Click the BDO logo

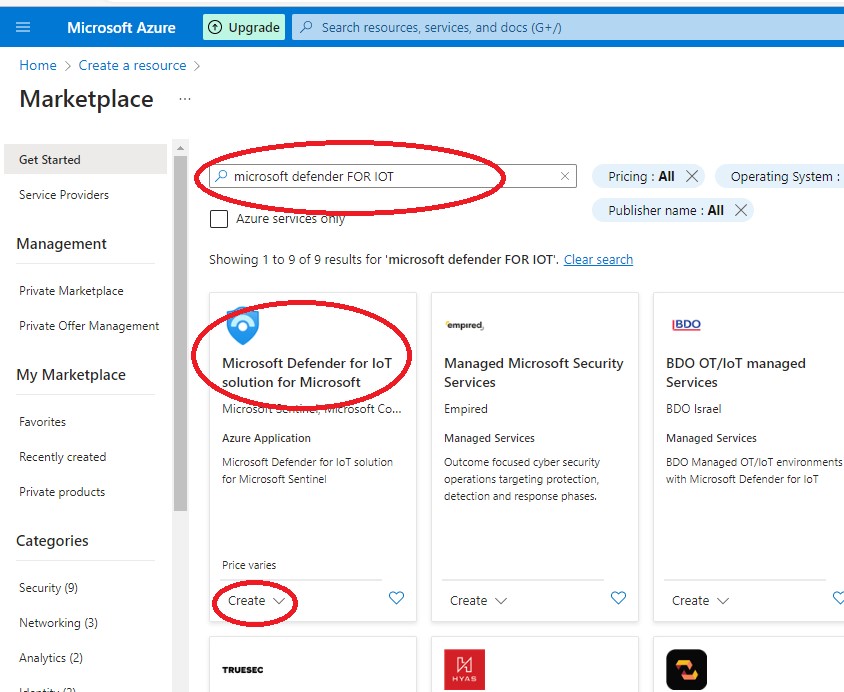point(686,324)
